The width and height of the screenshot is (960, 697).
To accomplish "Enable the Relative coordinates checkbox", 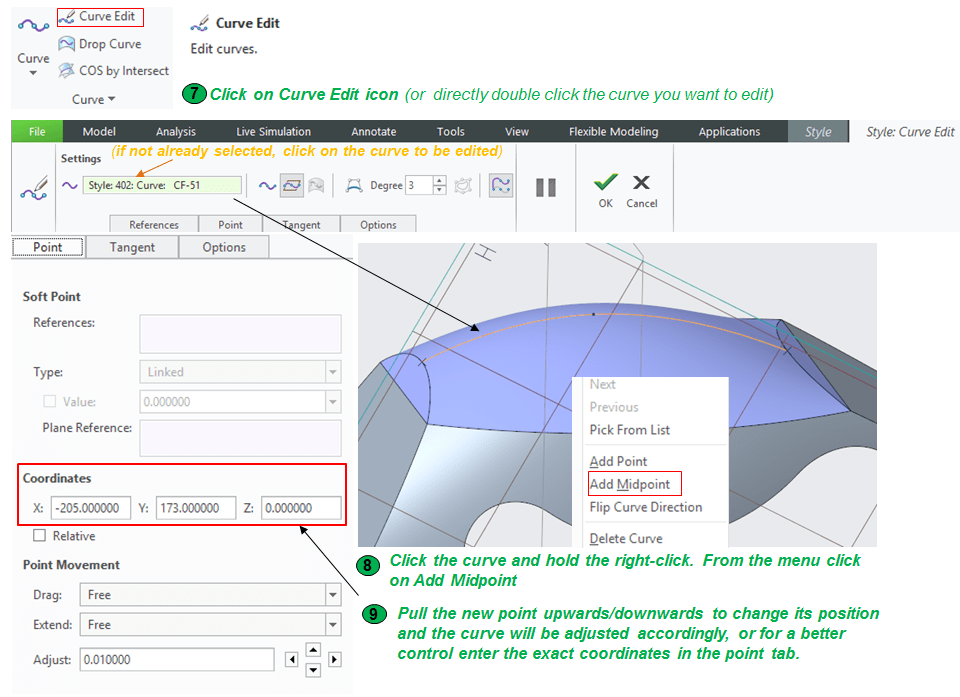I will (40, 536).
